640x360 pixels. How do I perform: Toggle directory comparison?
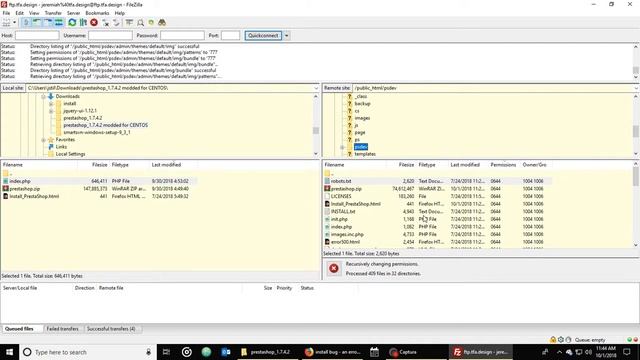[x=140, y=22]
